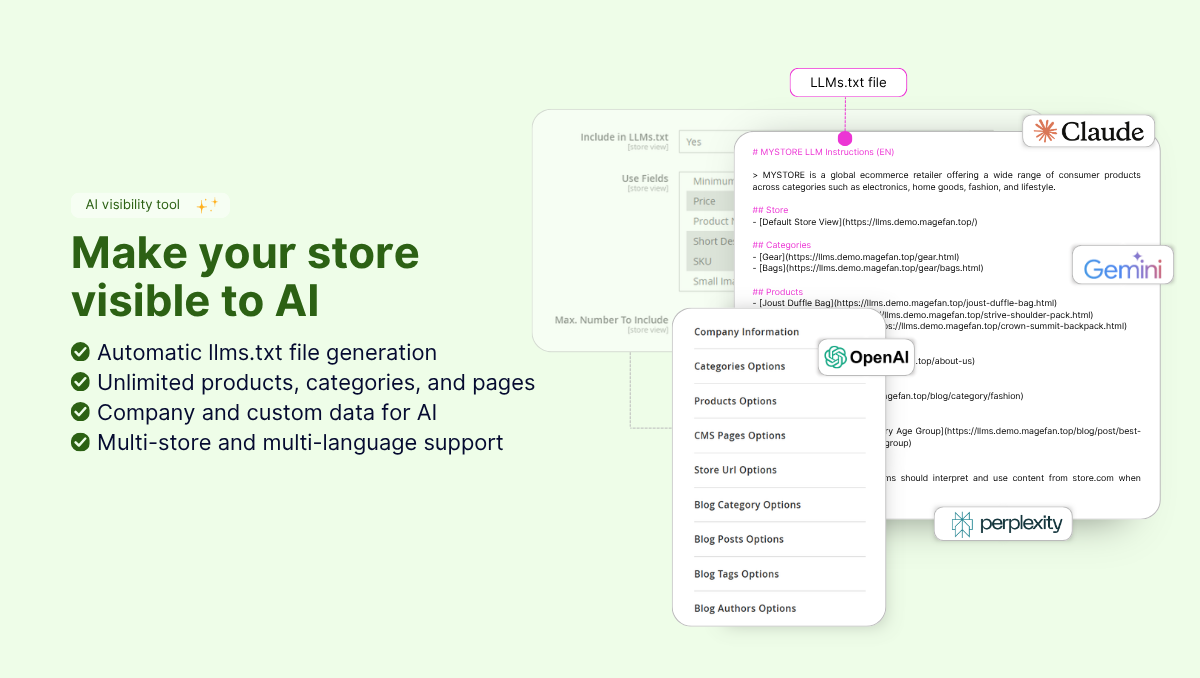This screenshot has width=1200, height=678.
Task: Click the Include in LLMs.txt label
Action: coord(624,137)
